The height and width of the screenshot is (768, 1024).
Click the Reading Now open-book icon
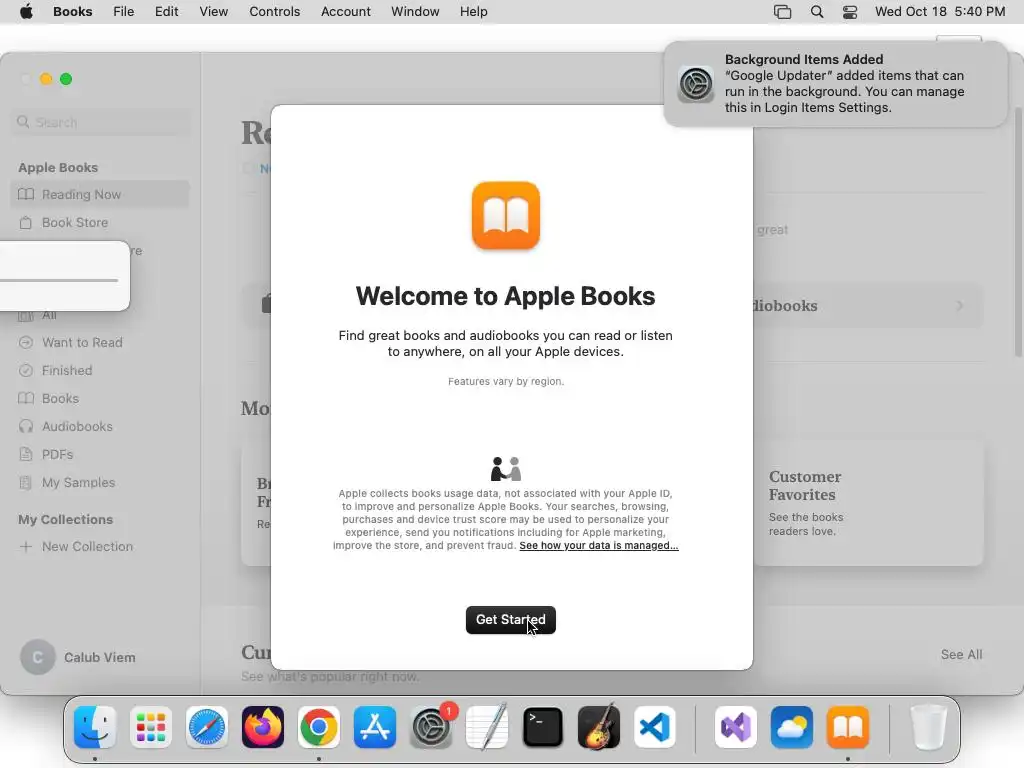(26, 195)
